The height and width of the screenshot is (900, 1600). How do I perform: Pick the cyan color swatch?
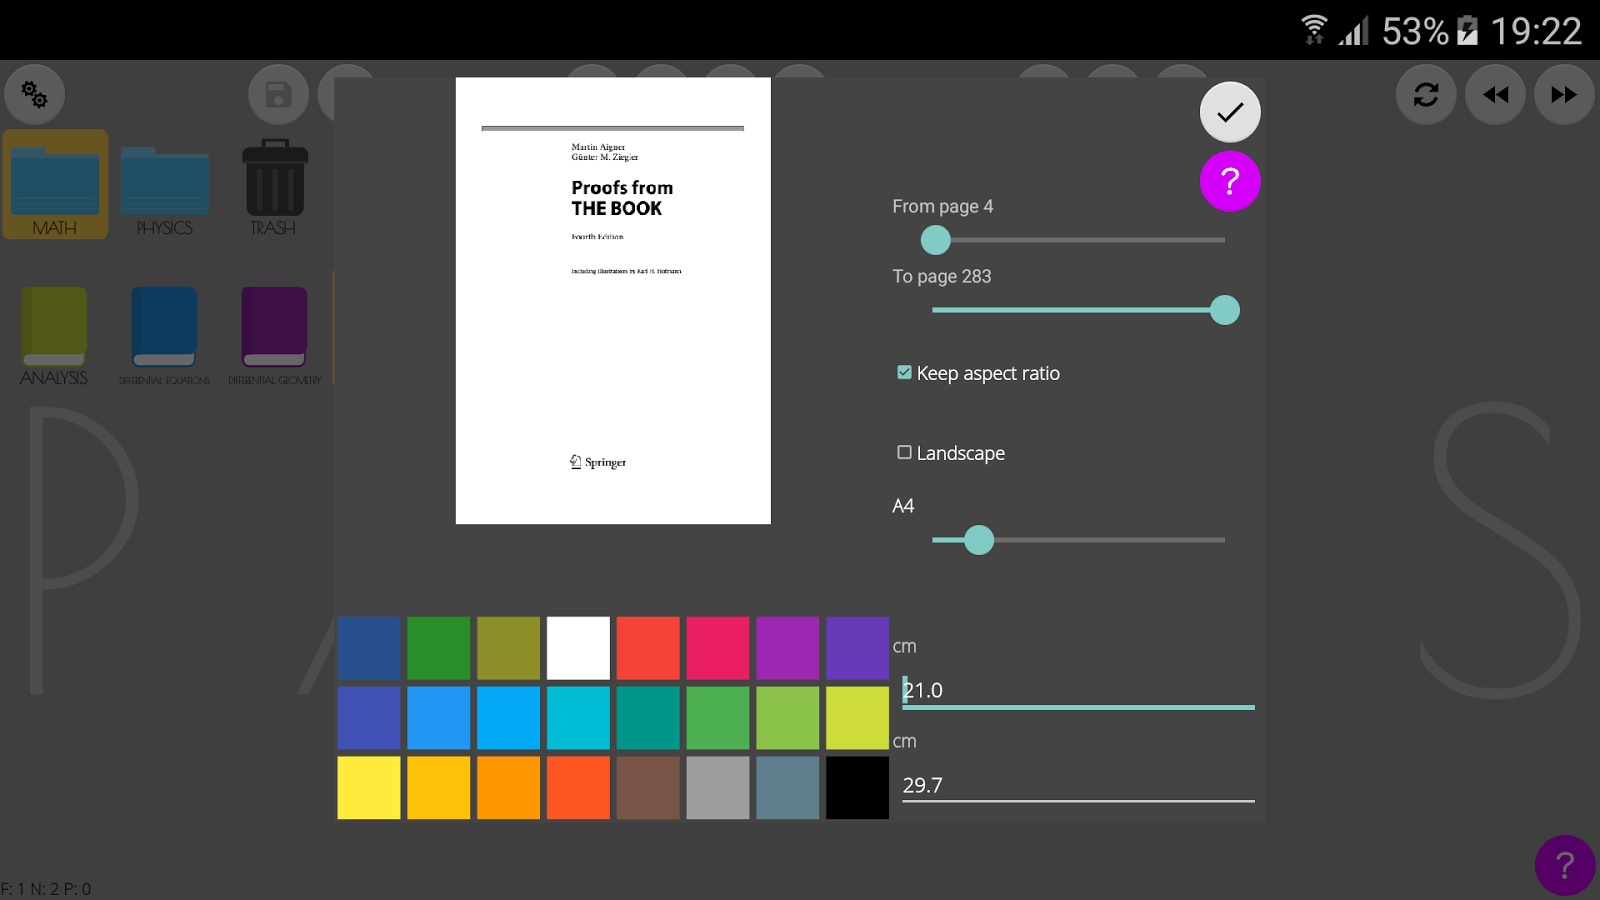[x=578, y=718]
